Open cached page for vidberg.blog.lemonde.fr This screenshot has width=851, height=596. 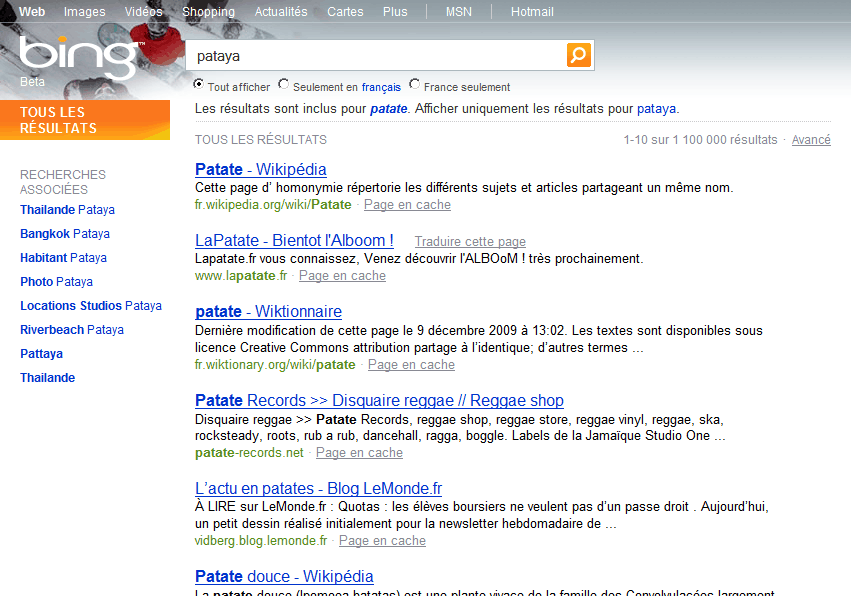[x=382, y=541]
